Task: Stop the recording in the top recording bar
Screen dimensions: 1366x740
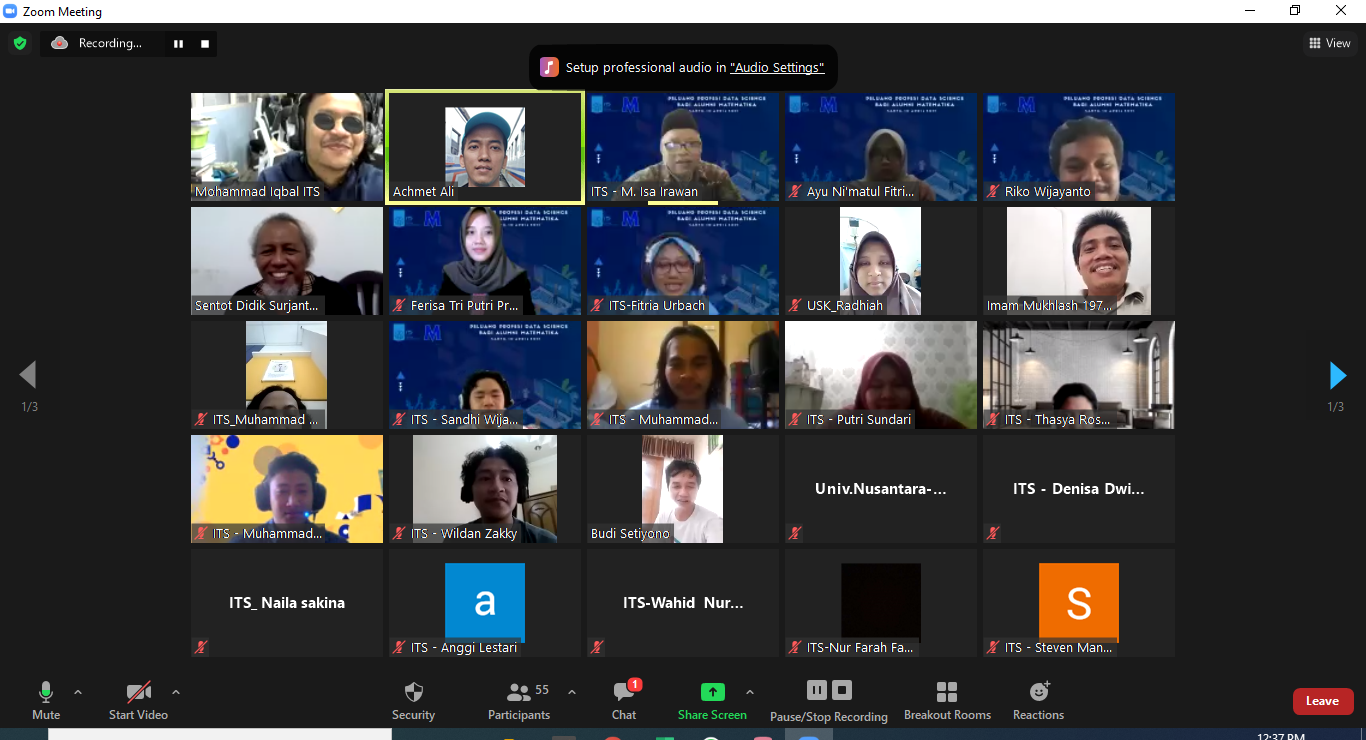Action: 205,44
